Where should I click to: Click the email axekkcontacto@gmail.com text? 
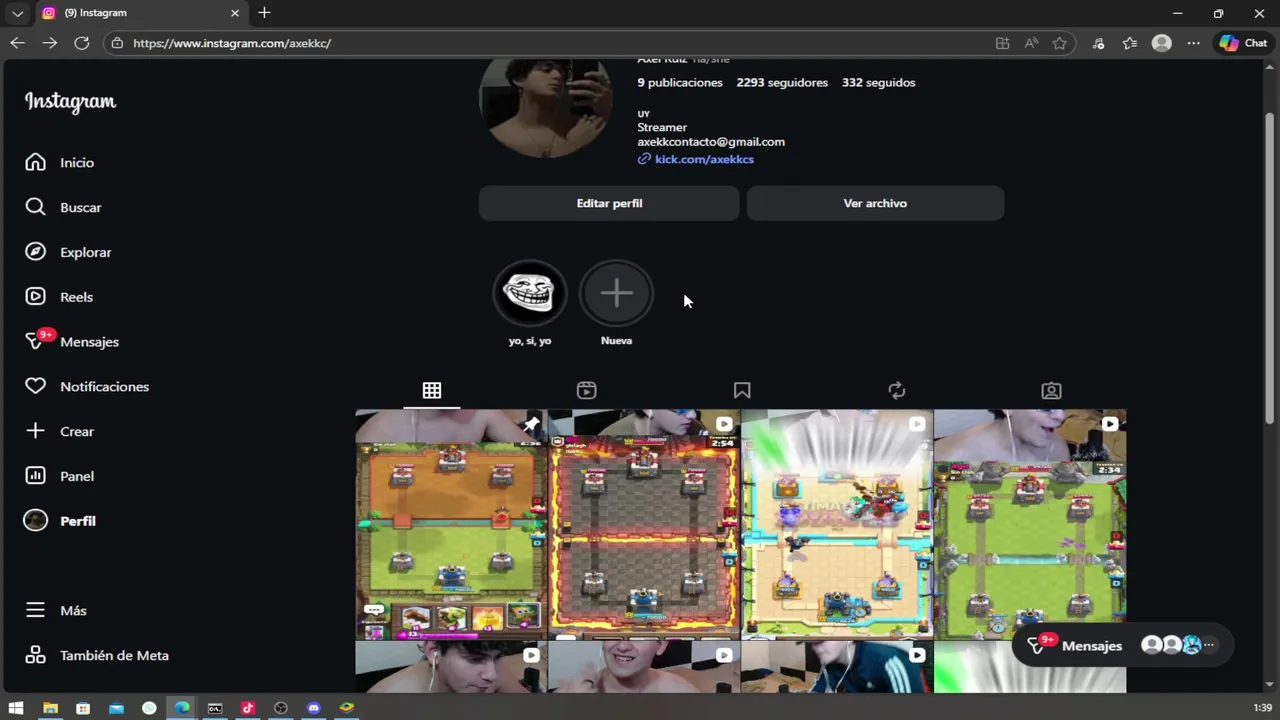pos(711,142)
